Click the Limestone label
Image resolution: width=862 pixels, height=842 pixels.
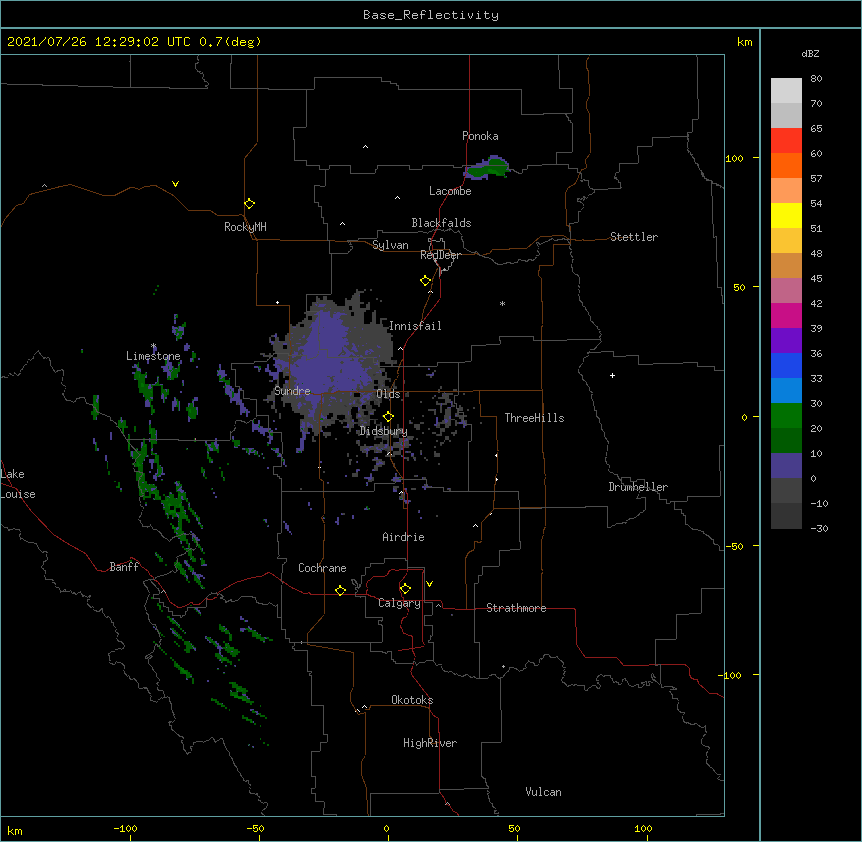coord(153,356)
